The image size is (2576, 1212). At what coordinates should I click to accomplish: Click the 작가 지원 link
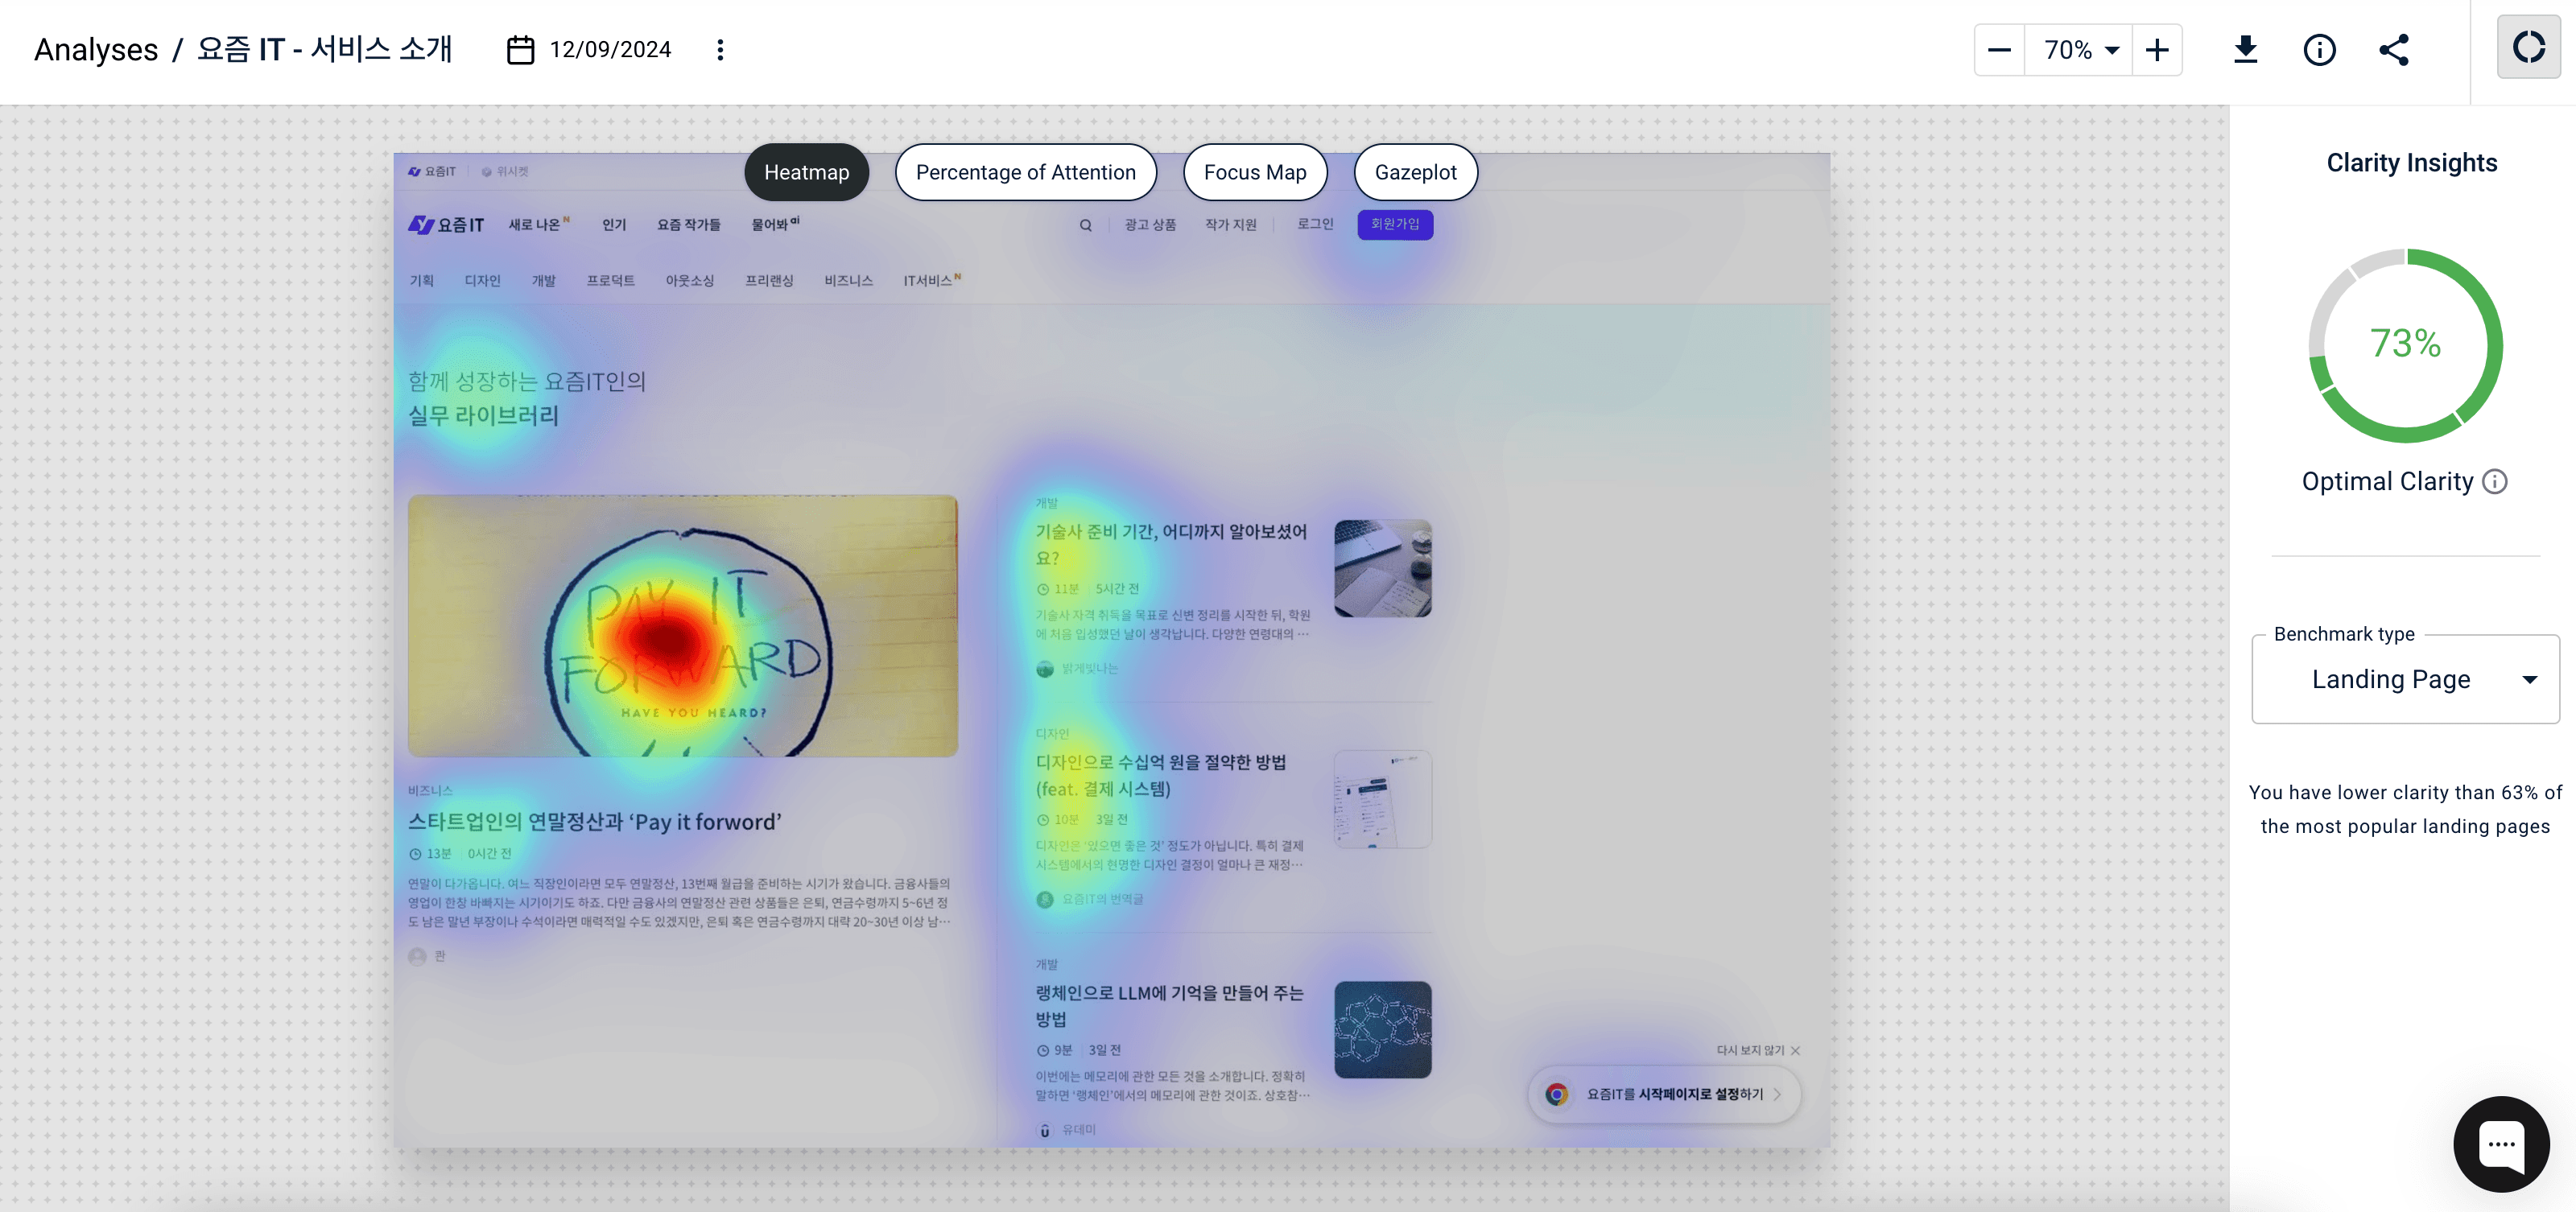tap(1230, 225)
